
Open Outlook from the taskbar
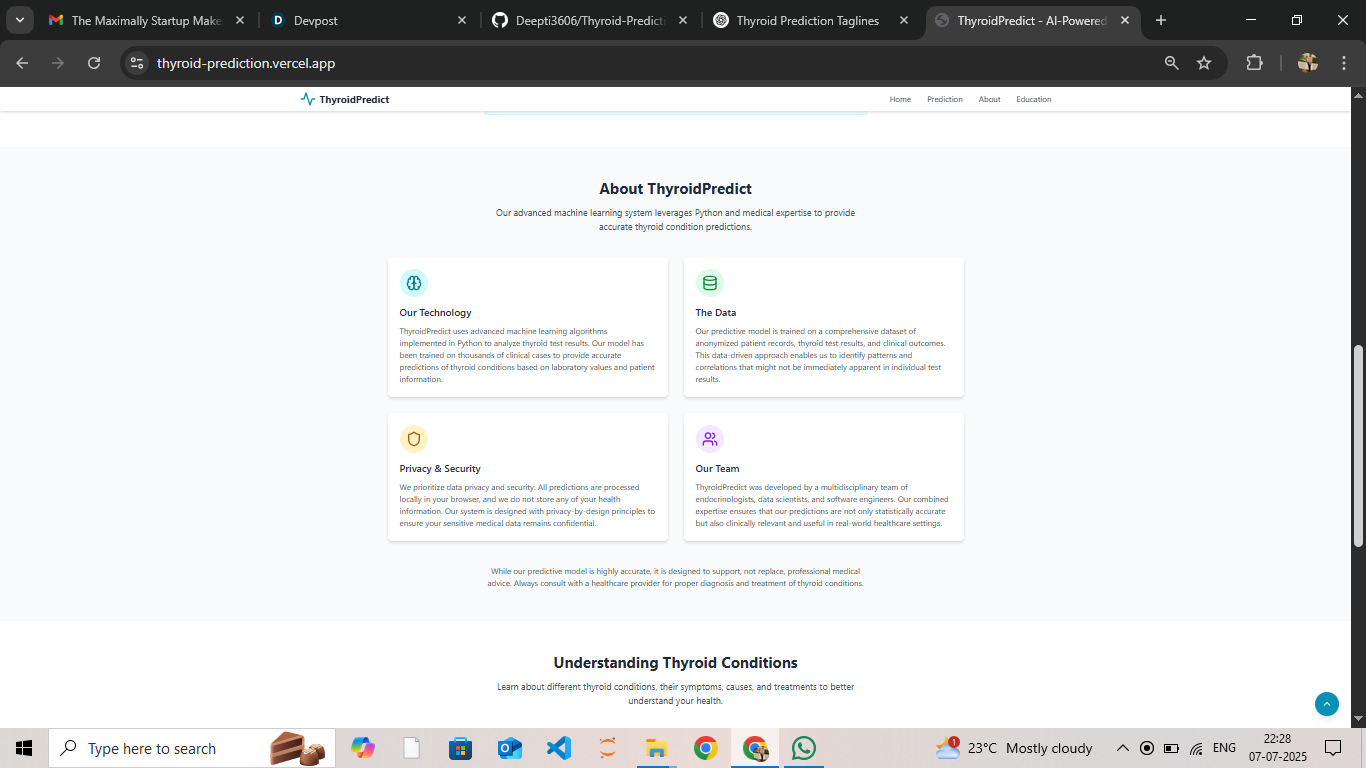click(510, 748)
